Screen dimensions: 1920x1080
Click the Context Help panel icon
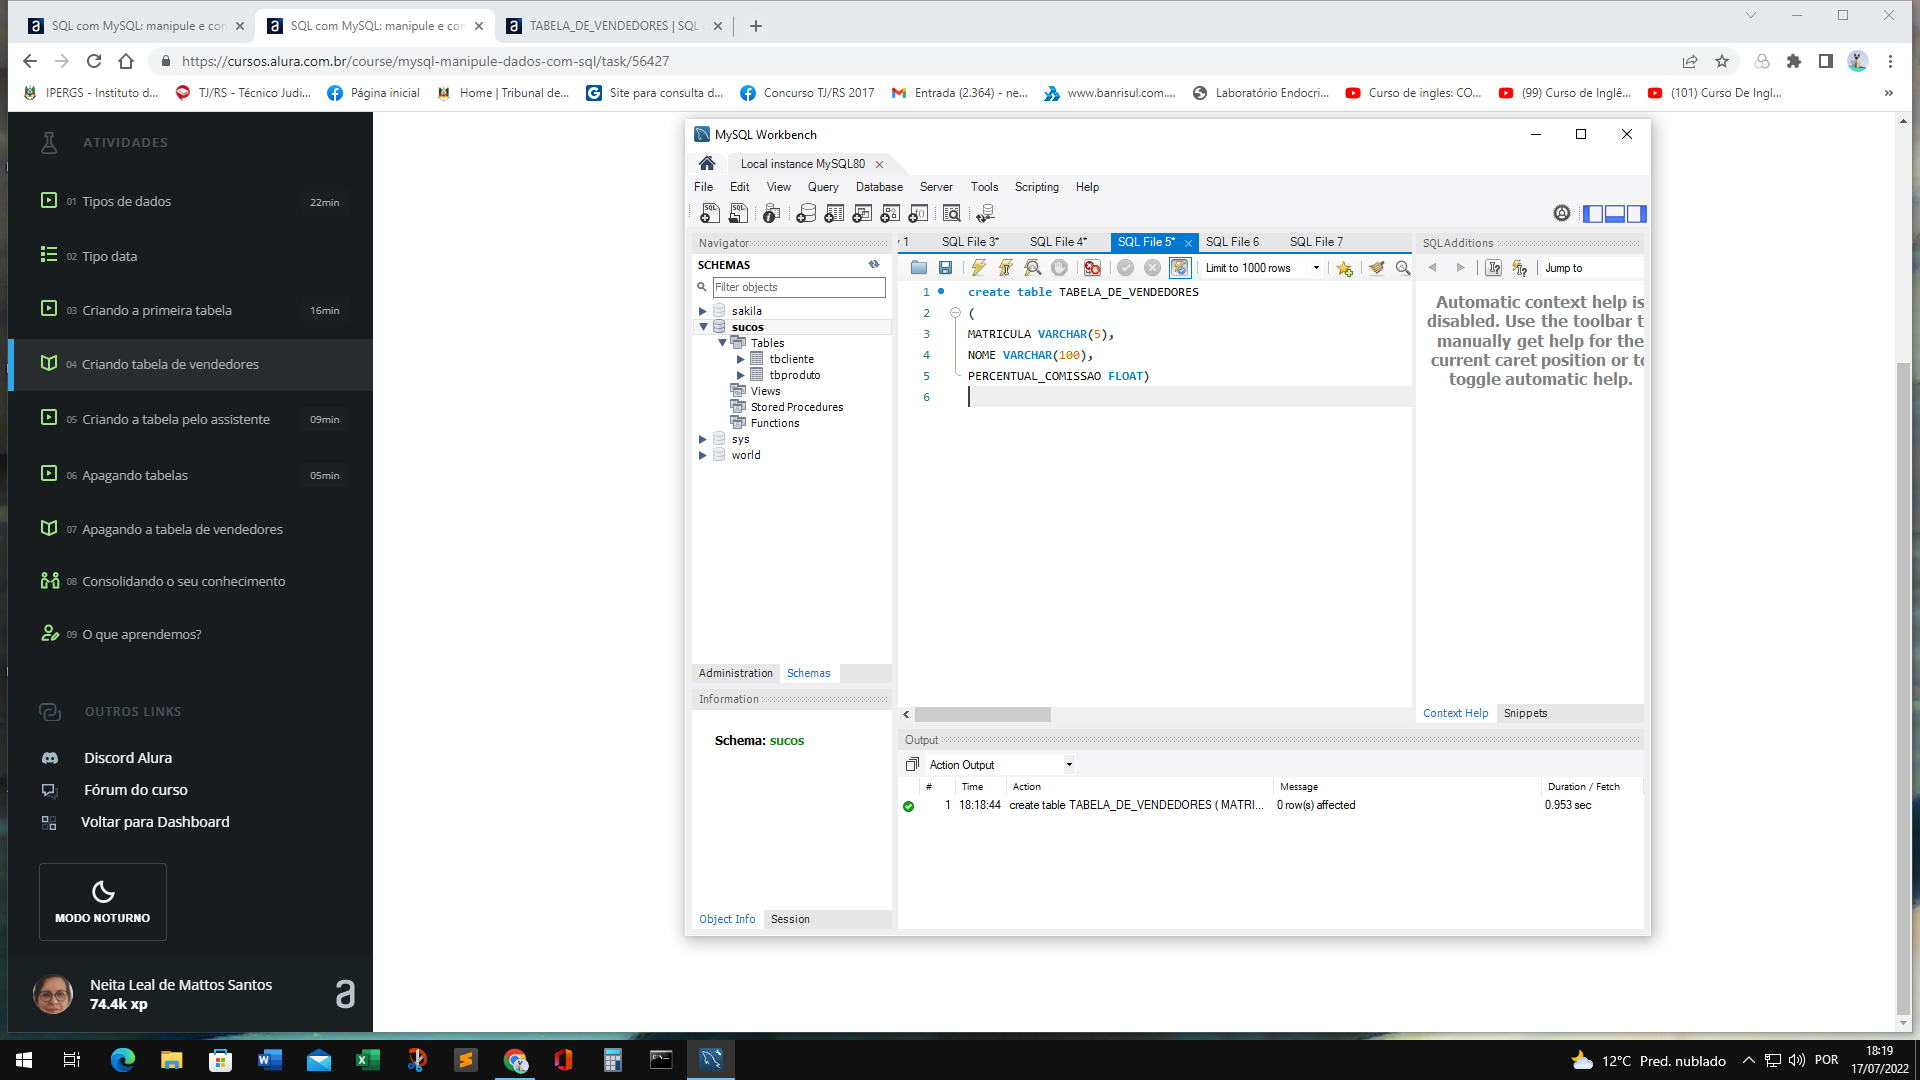(1456, 712)
